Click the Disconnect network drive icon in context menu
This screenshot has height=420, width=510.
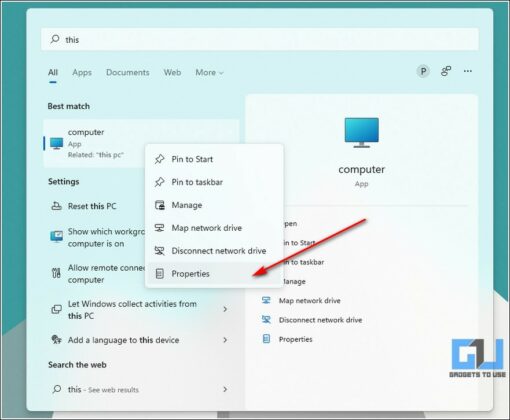[x=160, y=251]
